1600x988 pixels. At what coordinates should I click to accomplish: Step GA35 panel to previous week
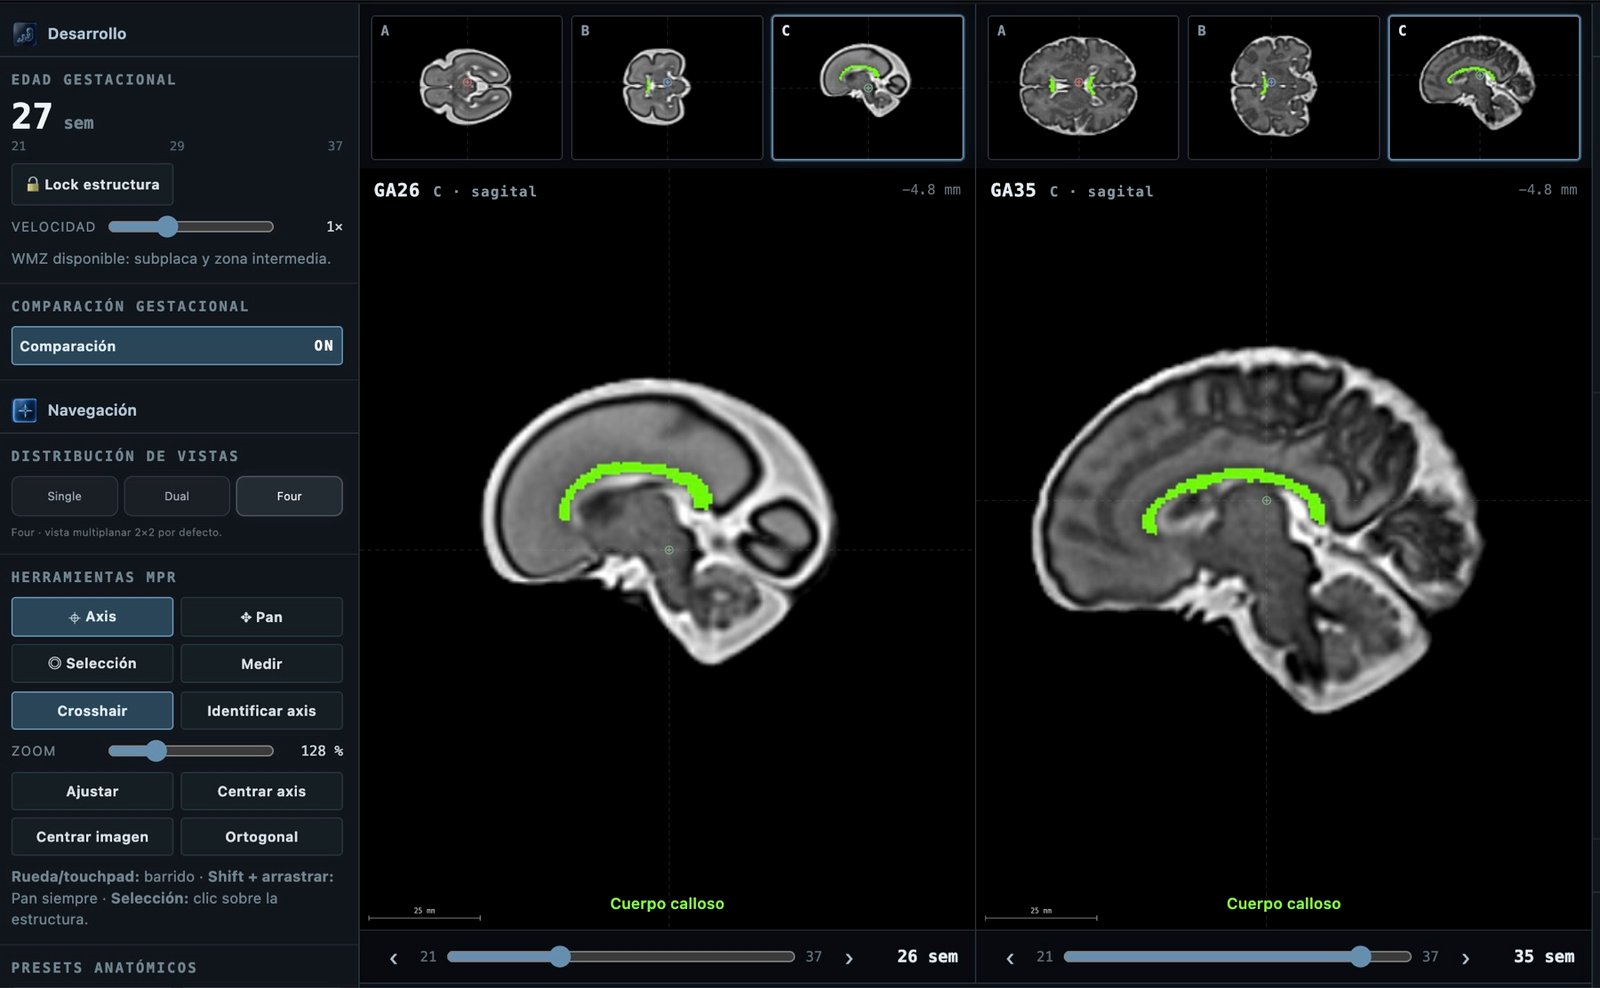click(1010, 958)
